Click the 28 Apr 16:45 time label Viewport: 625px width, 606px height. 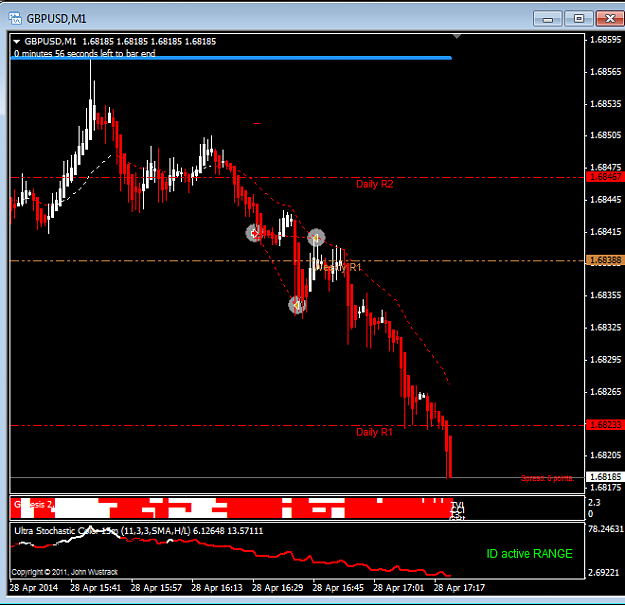click(338, 588)
